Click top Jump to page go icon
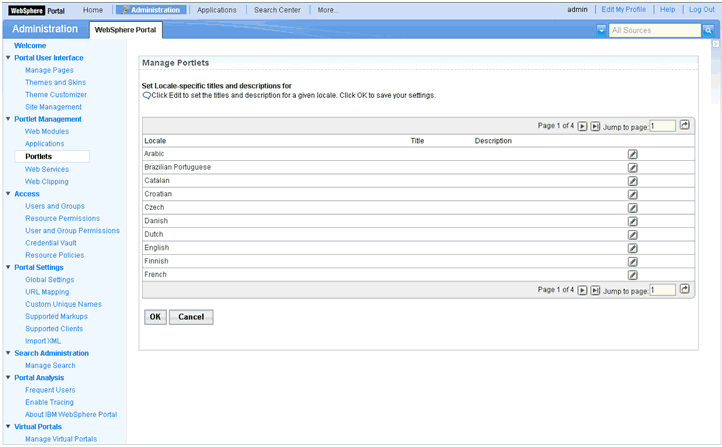The image size is (722, 447). (x=685, y=125)
